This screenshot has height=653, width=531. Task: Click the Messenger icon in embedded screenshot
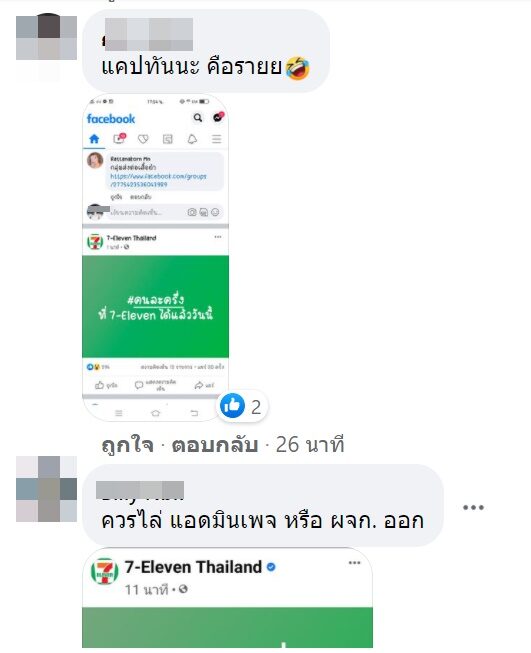pyautogui.click(x=218, y=118)
